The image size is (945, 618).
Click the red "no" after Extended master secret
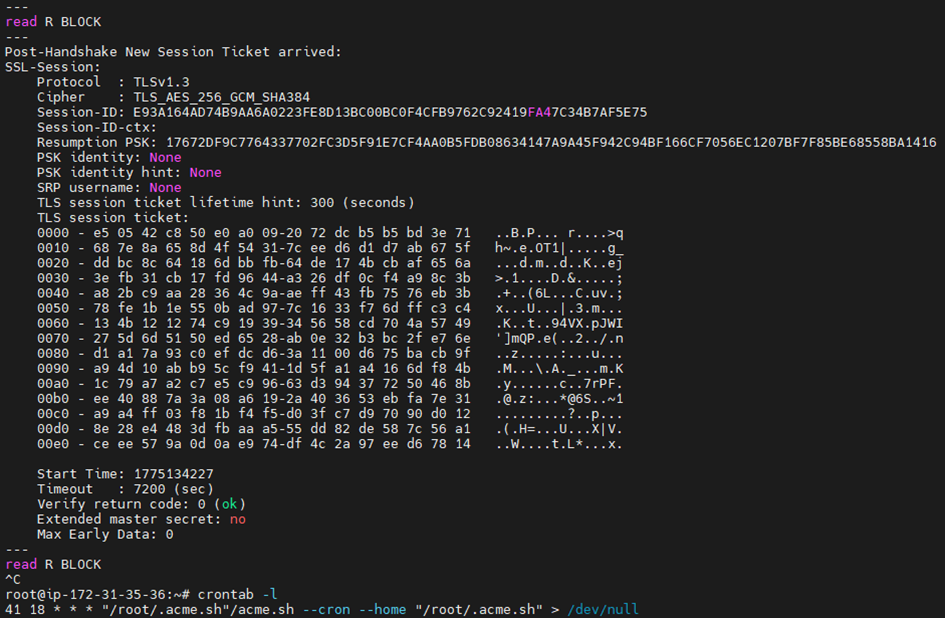click(x=237, y=519)
